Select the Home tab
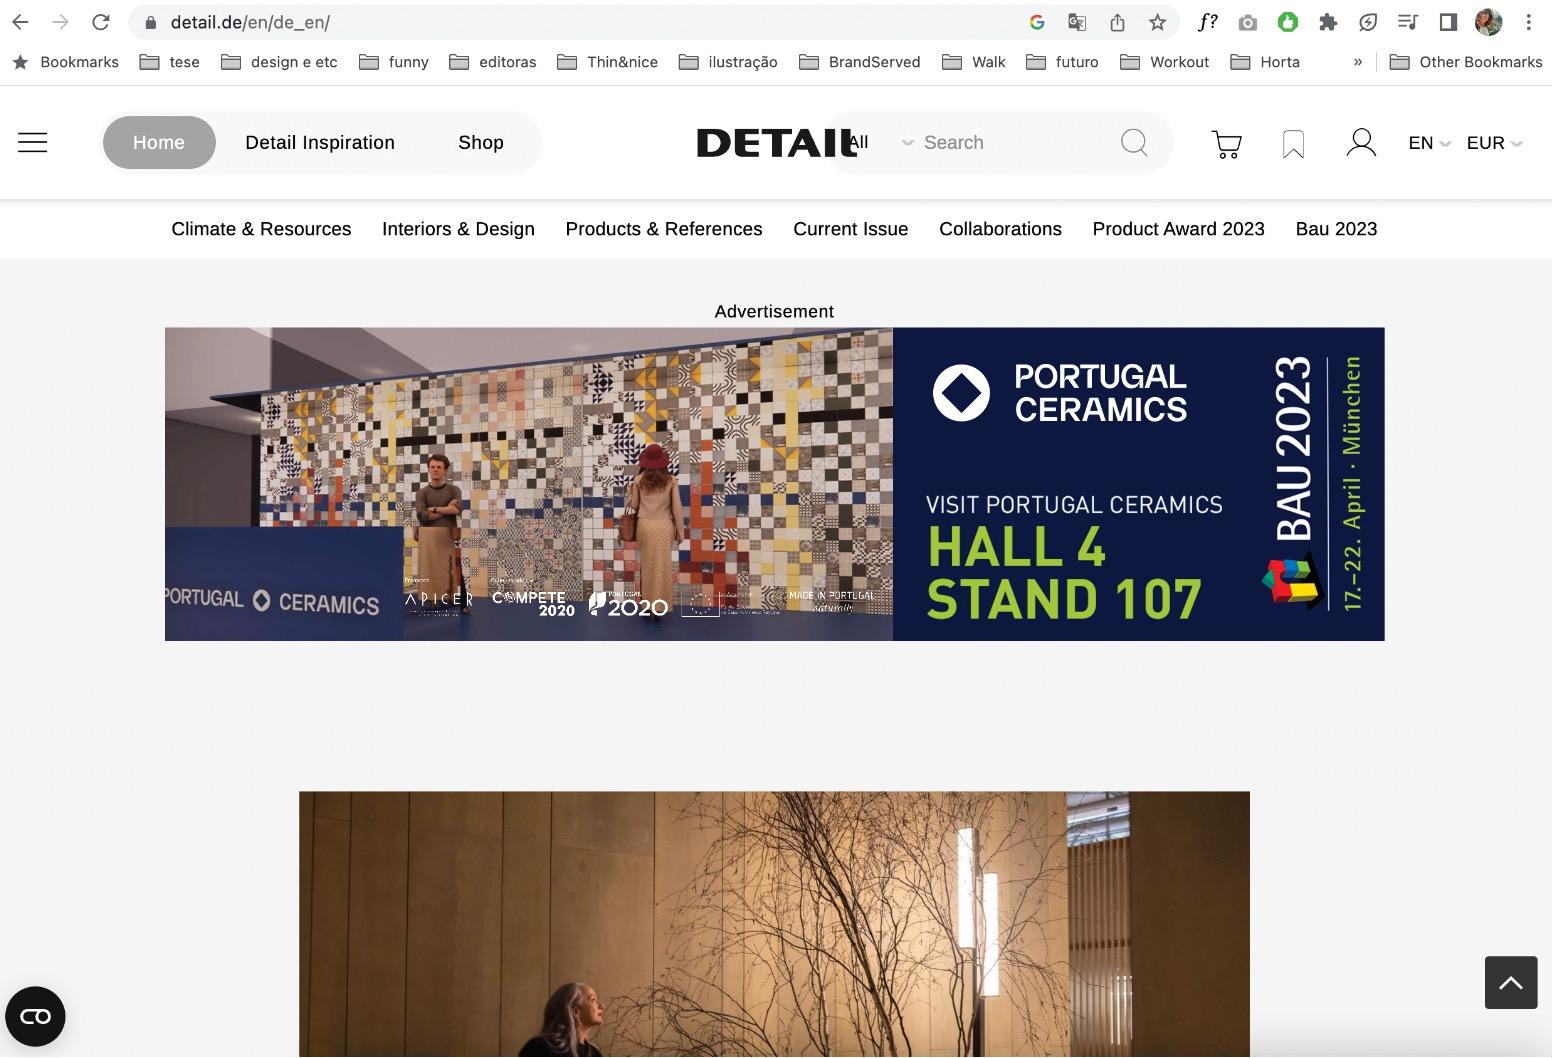The image size is (1552, 1058). (159, 142)
